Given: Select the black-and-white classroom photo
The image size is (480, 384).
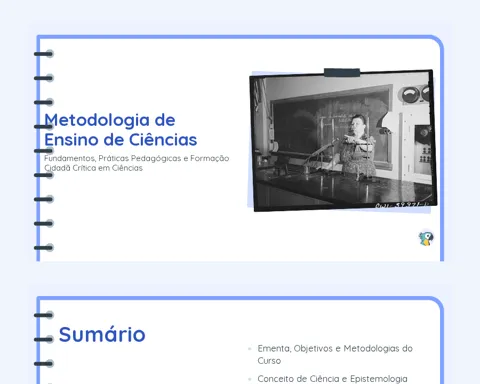Looking at the screenshot, I should (343, 140).
